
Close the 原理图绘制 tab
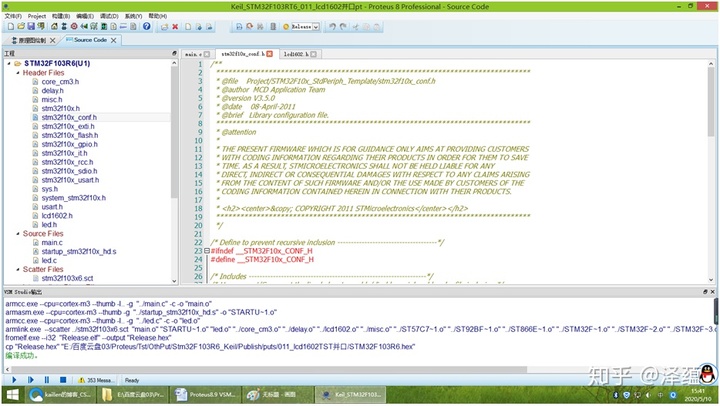[x=52, y=40]
